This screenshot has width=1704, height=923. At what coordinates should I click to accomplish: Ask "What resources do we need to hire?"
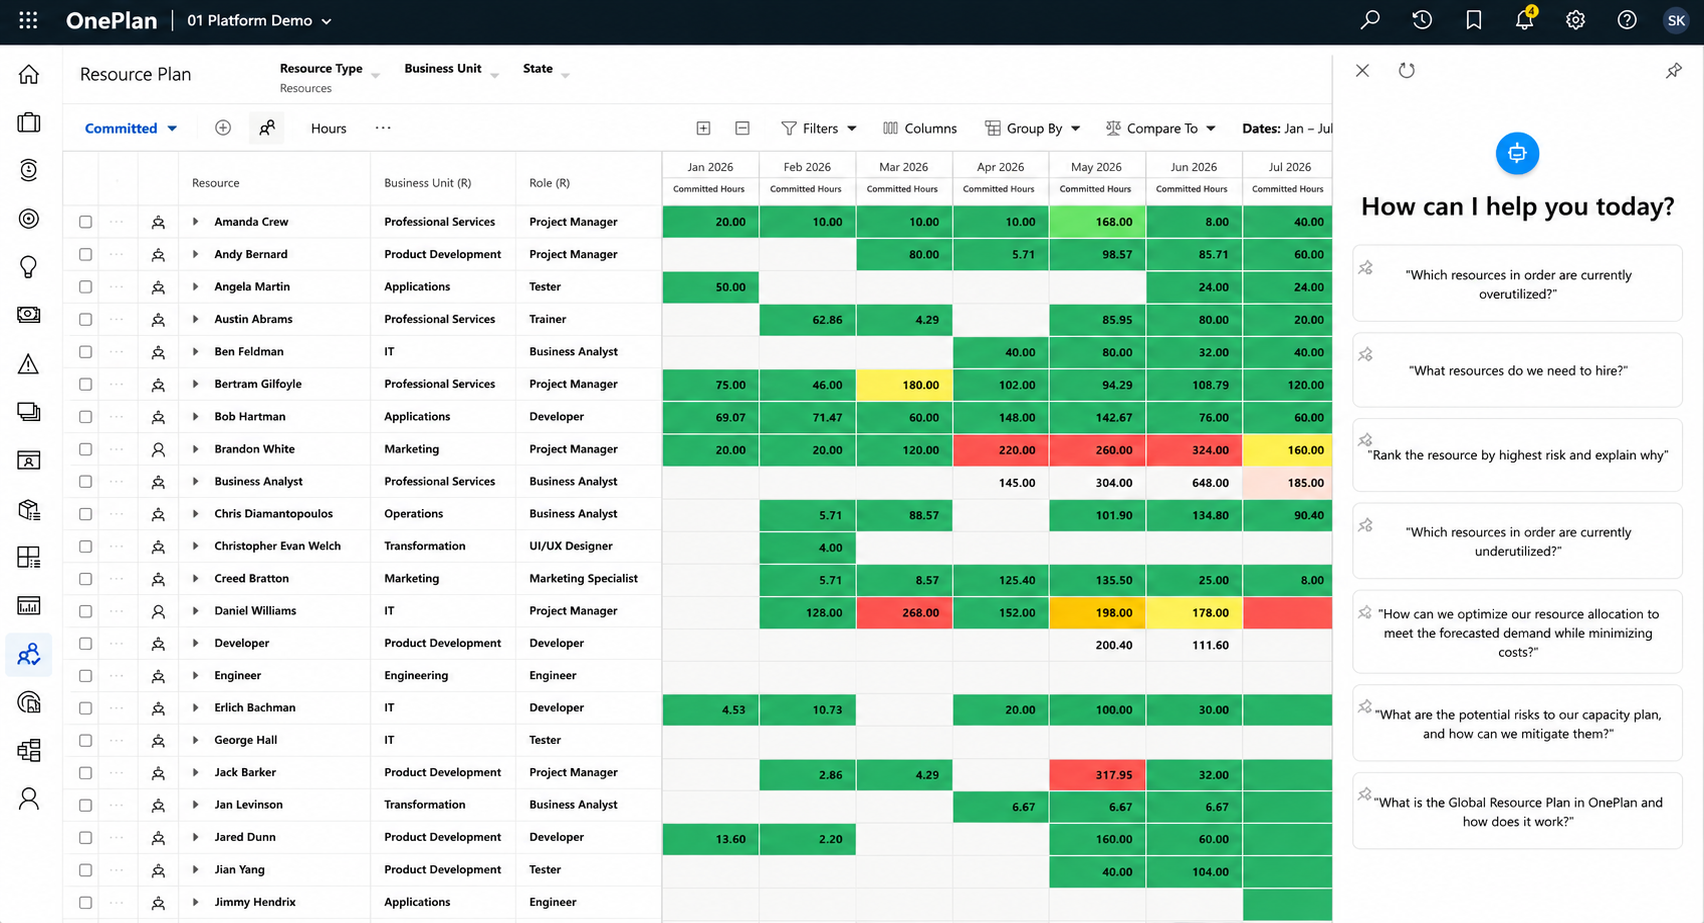click(1517, 371)
